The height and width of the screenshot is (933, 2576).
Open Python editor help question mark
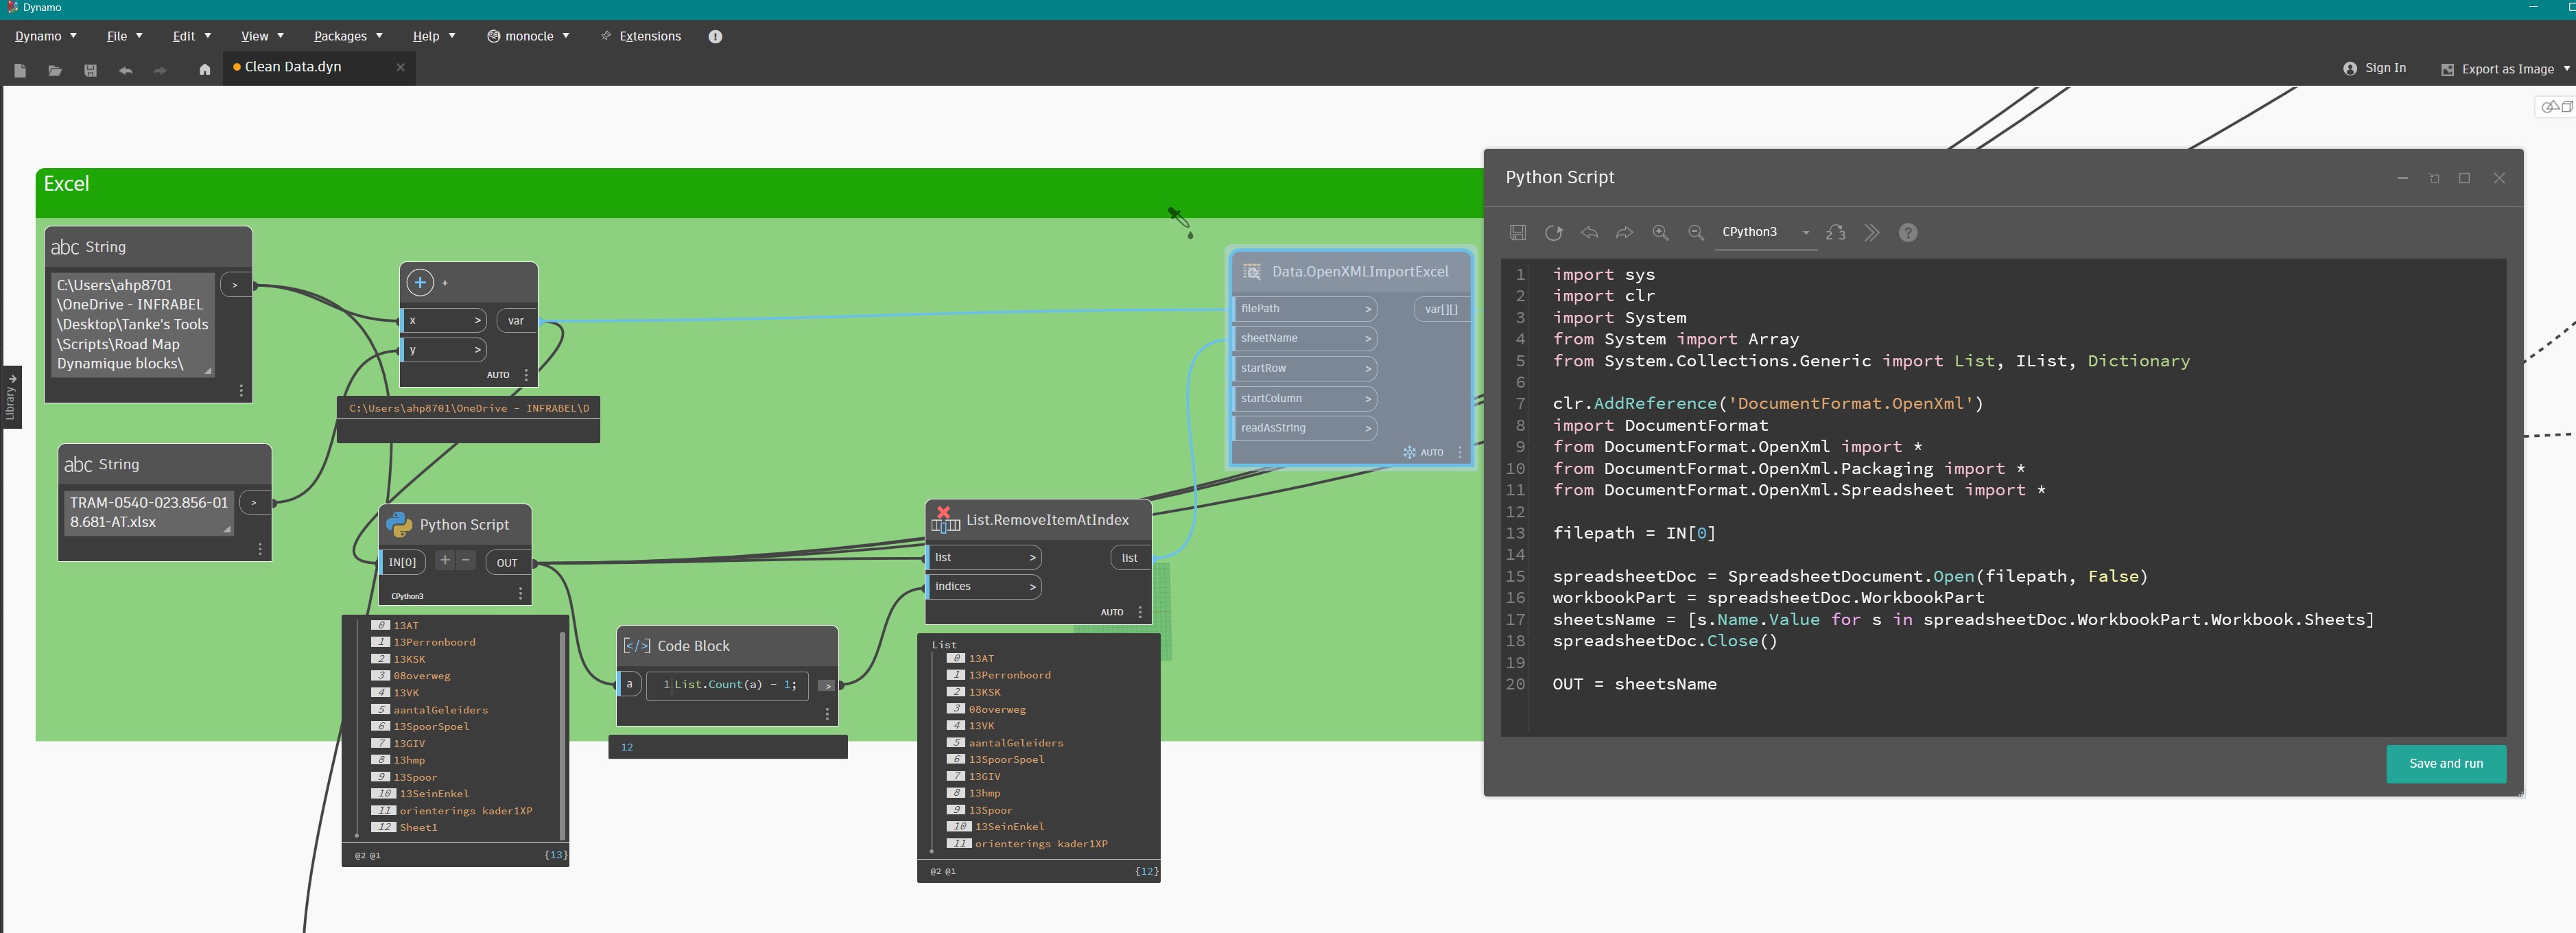coord(1908,233)
